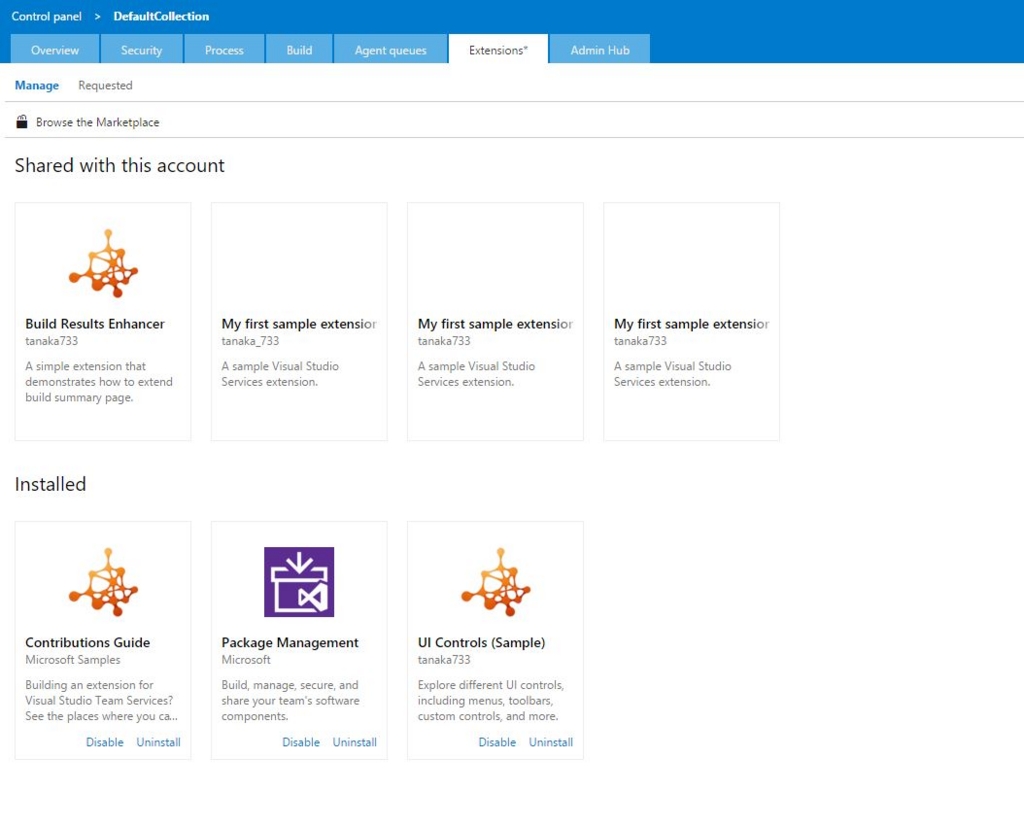This screenshot has height=827, width=1024.
Task: Disable the Contributions Guide extension
Action: point(104,742)
